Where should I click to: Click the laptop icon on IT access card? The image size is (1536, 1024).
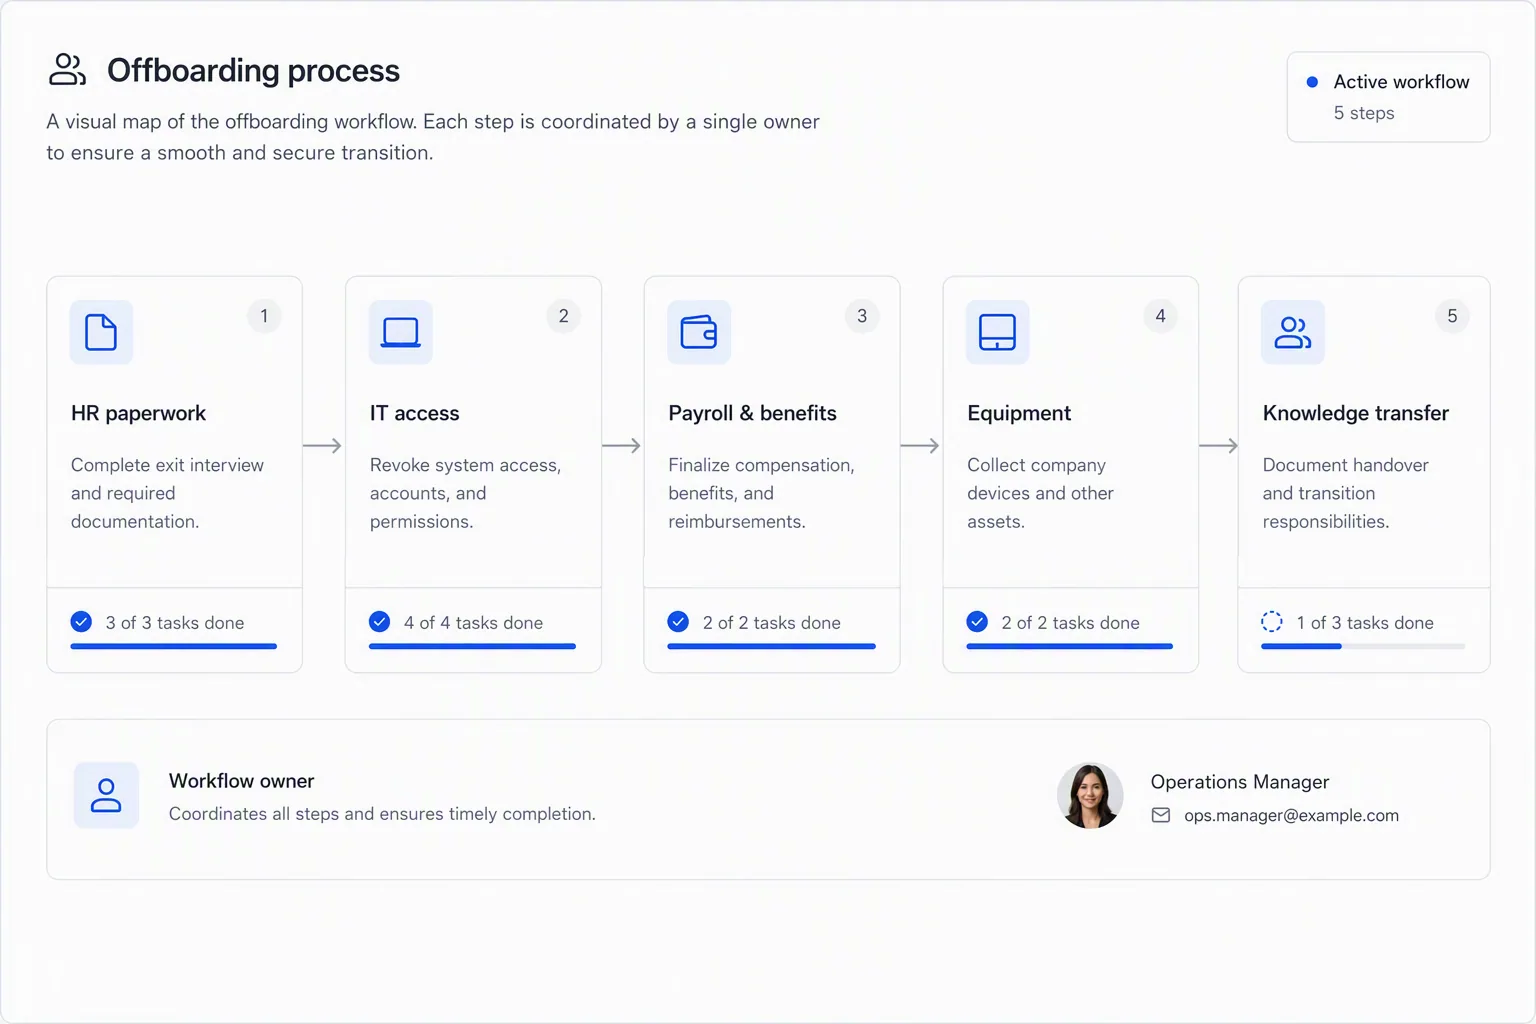(x=400, y=332)
